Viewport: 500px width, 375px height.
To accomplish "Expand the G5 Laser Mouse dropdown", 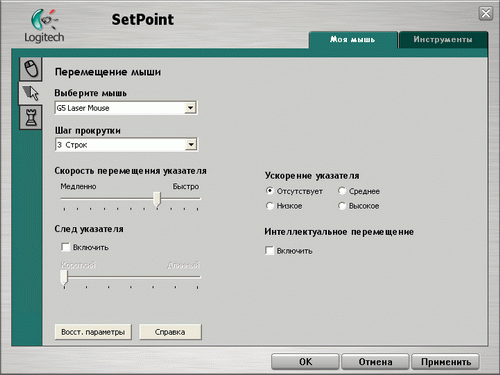I will 190,108.
